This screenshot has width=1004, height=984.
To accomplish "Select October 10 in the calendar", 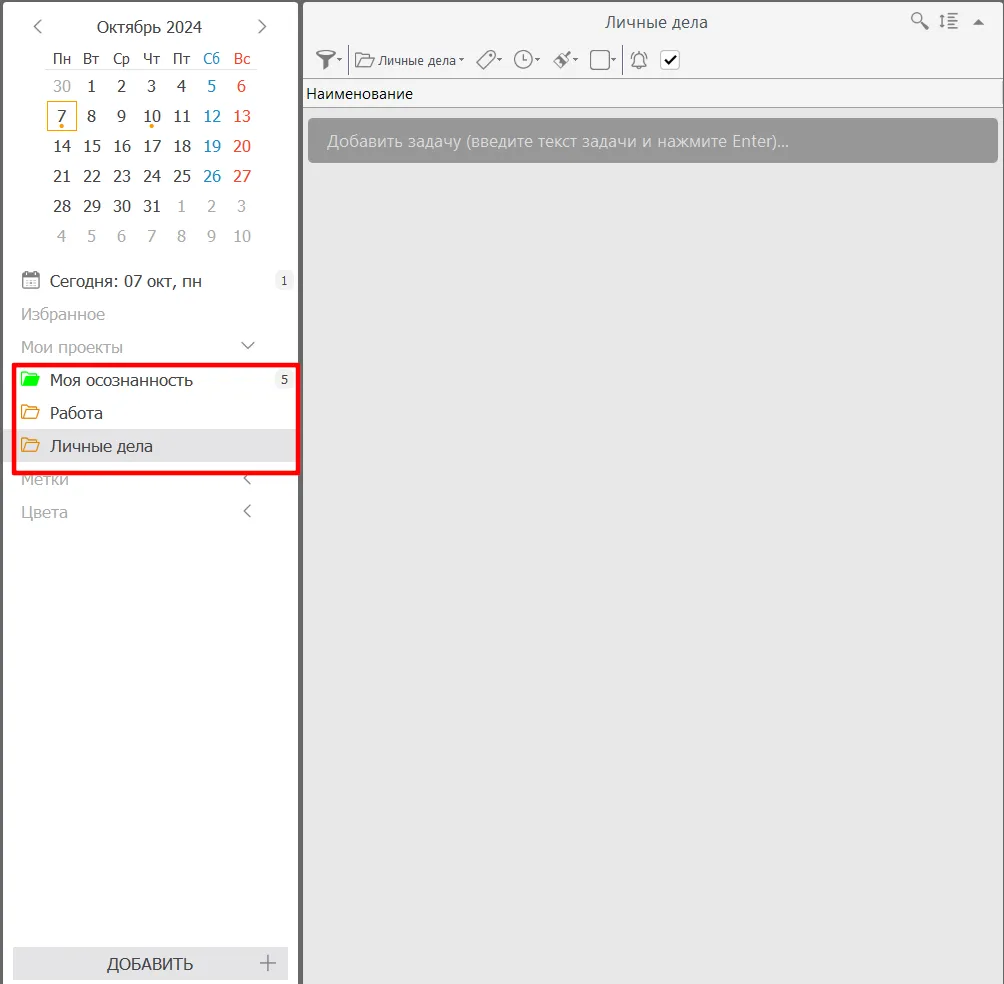I will (x=152, y=116).
